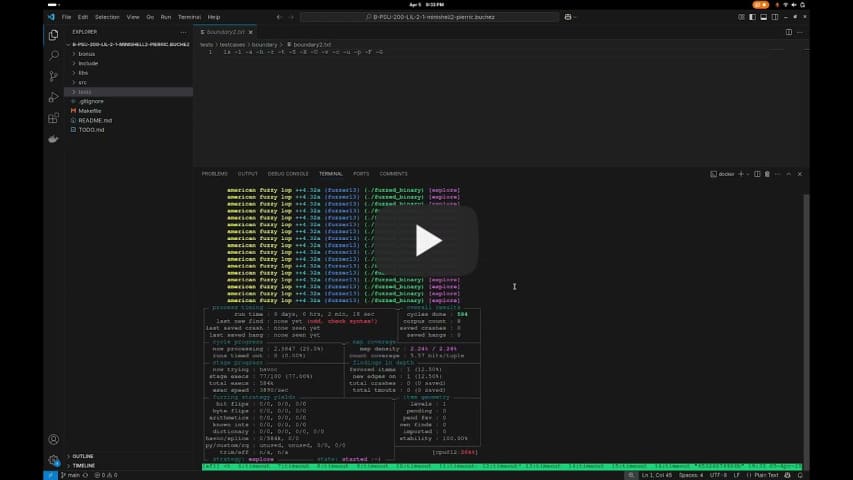Screen dimensions: 853x480
Task: Click the VS Code logo icon
Action: [51, 17]
